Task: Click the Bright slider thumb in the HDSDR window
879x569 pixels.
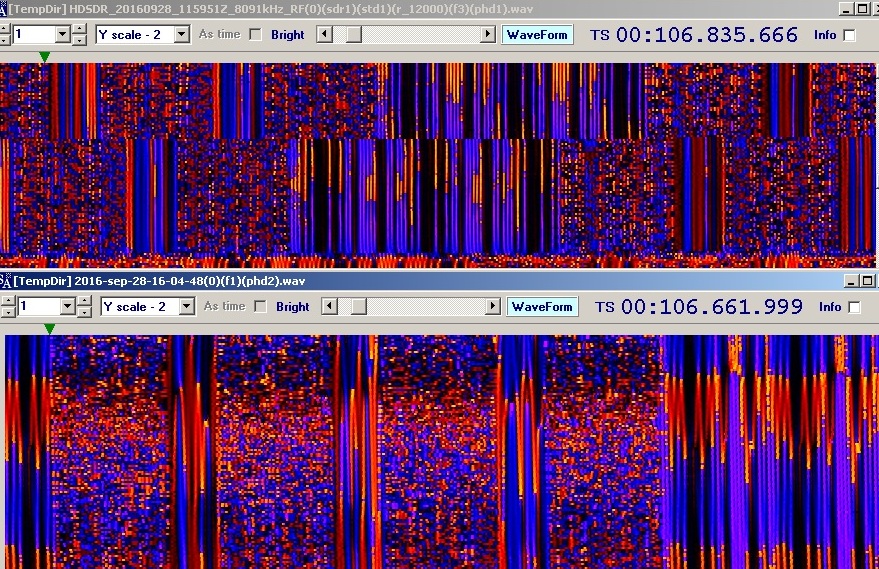Action: 354,35
